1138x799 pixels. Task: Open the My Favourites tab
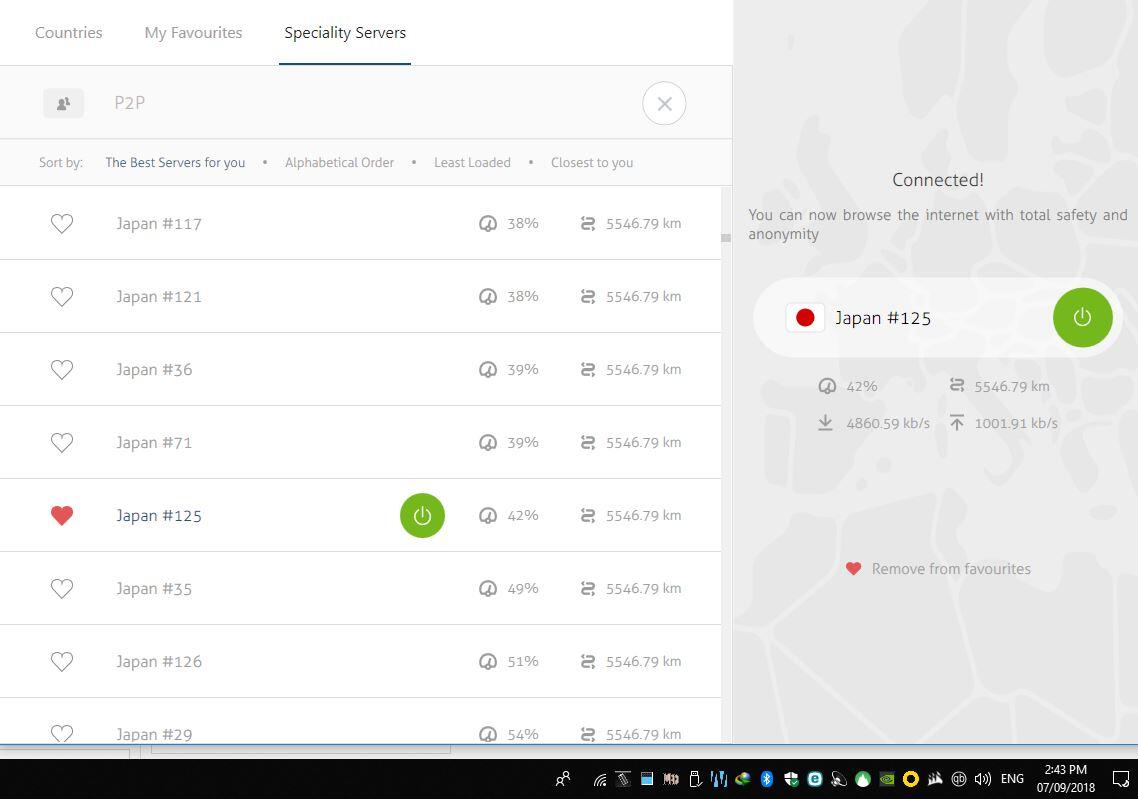[193, 32]
